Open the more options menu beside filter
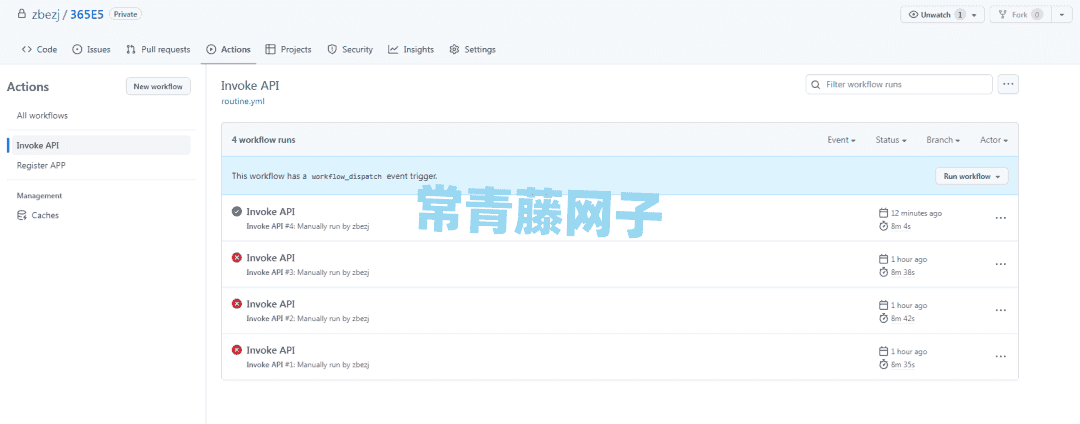Screen dimensions: 1080x424 coord(1008,84)
